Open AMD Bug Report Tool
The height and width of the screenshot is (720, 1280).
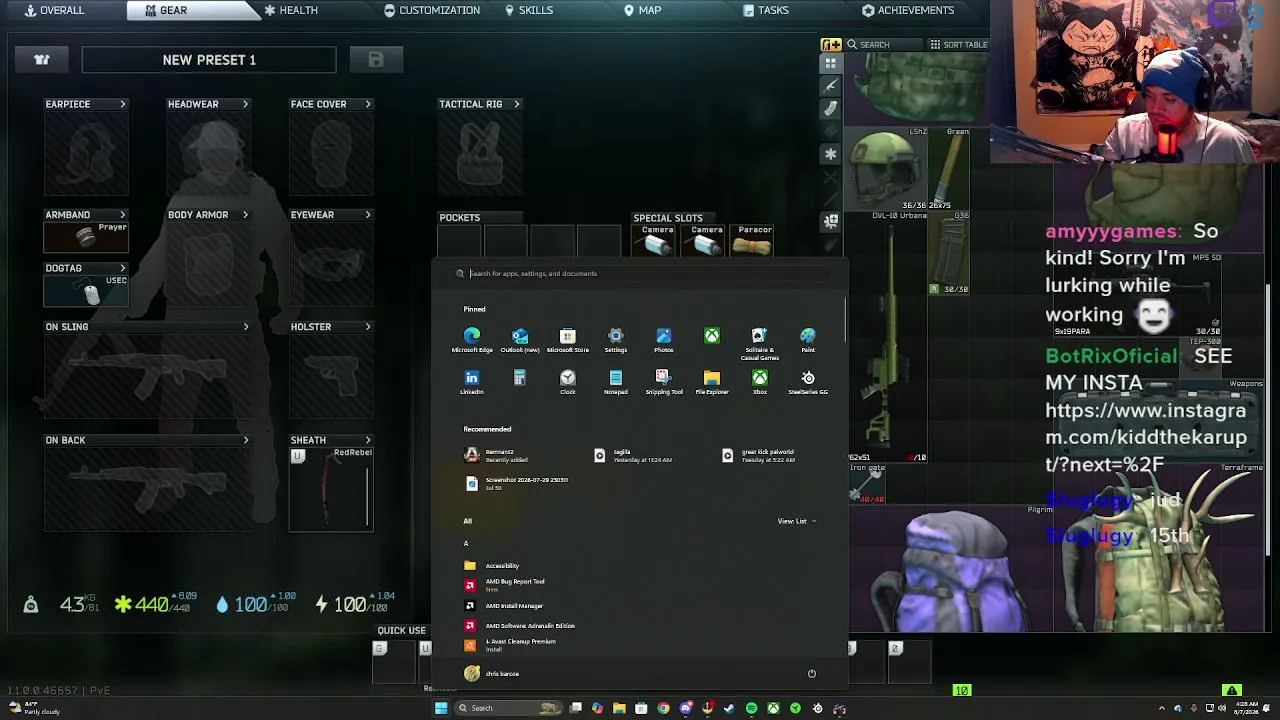click(x=505, y=585)
